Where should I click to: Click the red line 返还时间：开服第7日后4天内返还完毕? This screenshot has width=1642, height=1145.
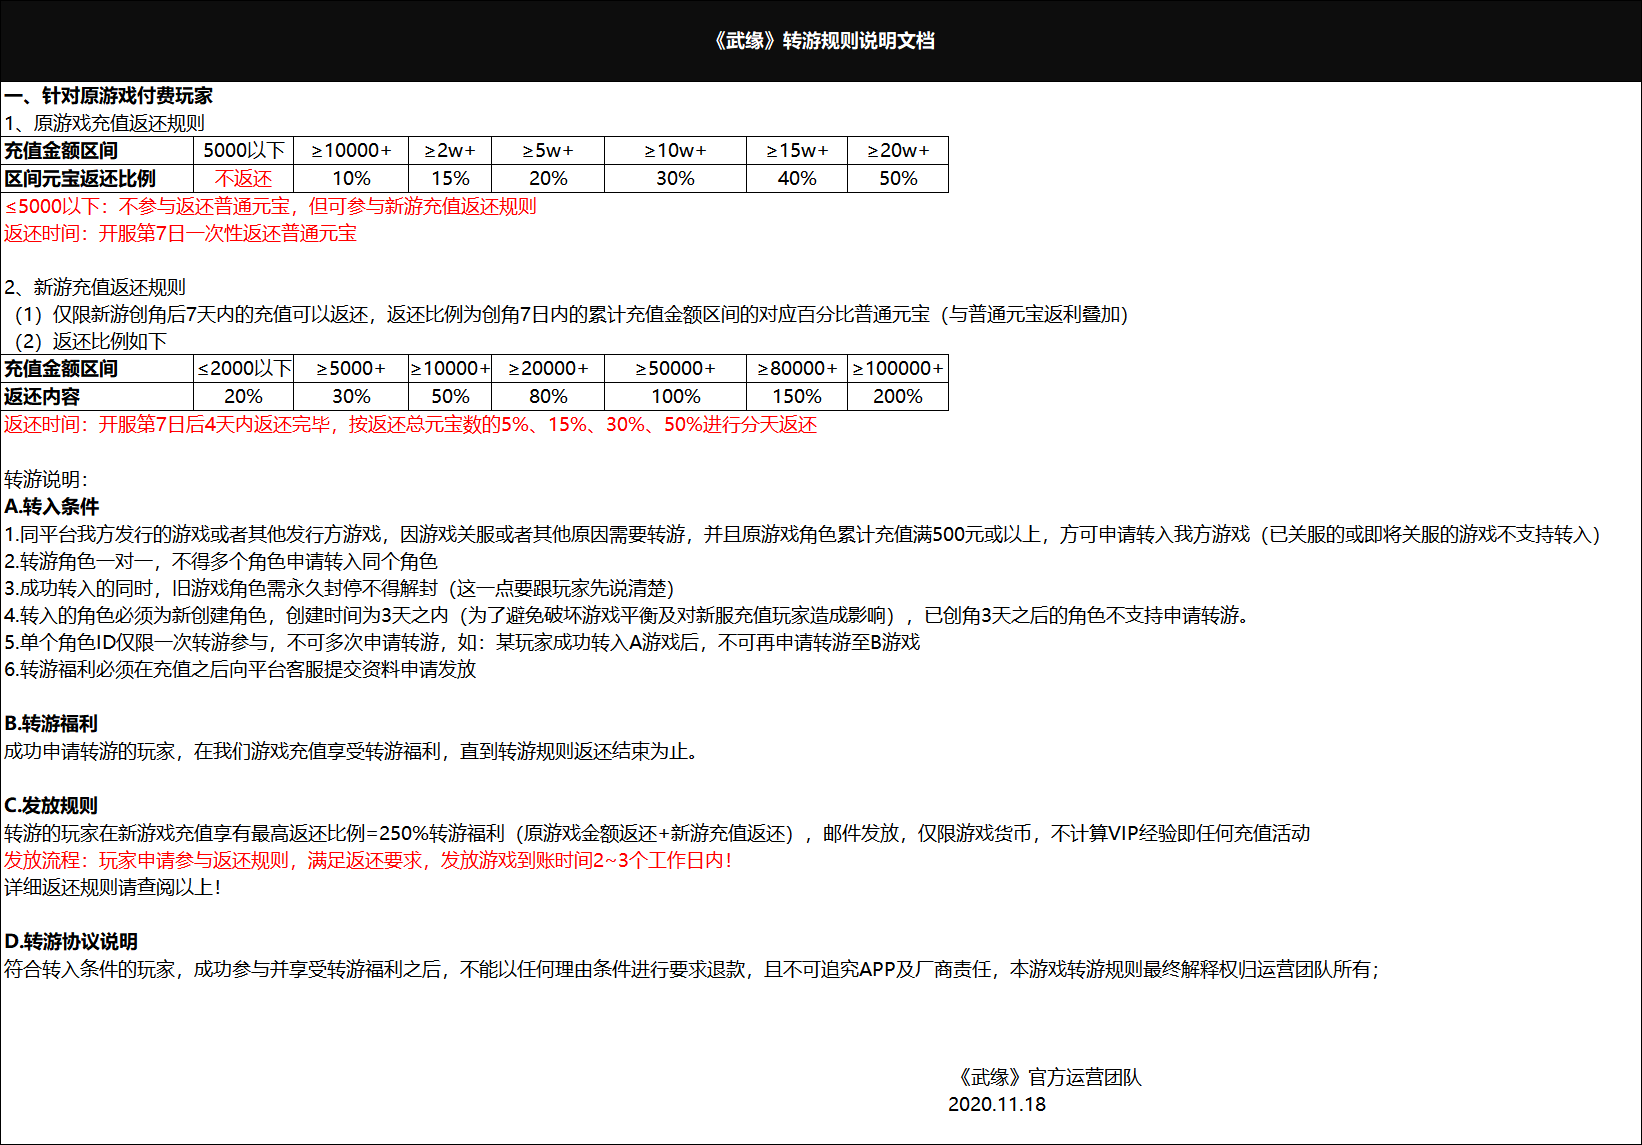[410, 424]
